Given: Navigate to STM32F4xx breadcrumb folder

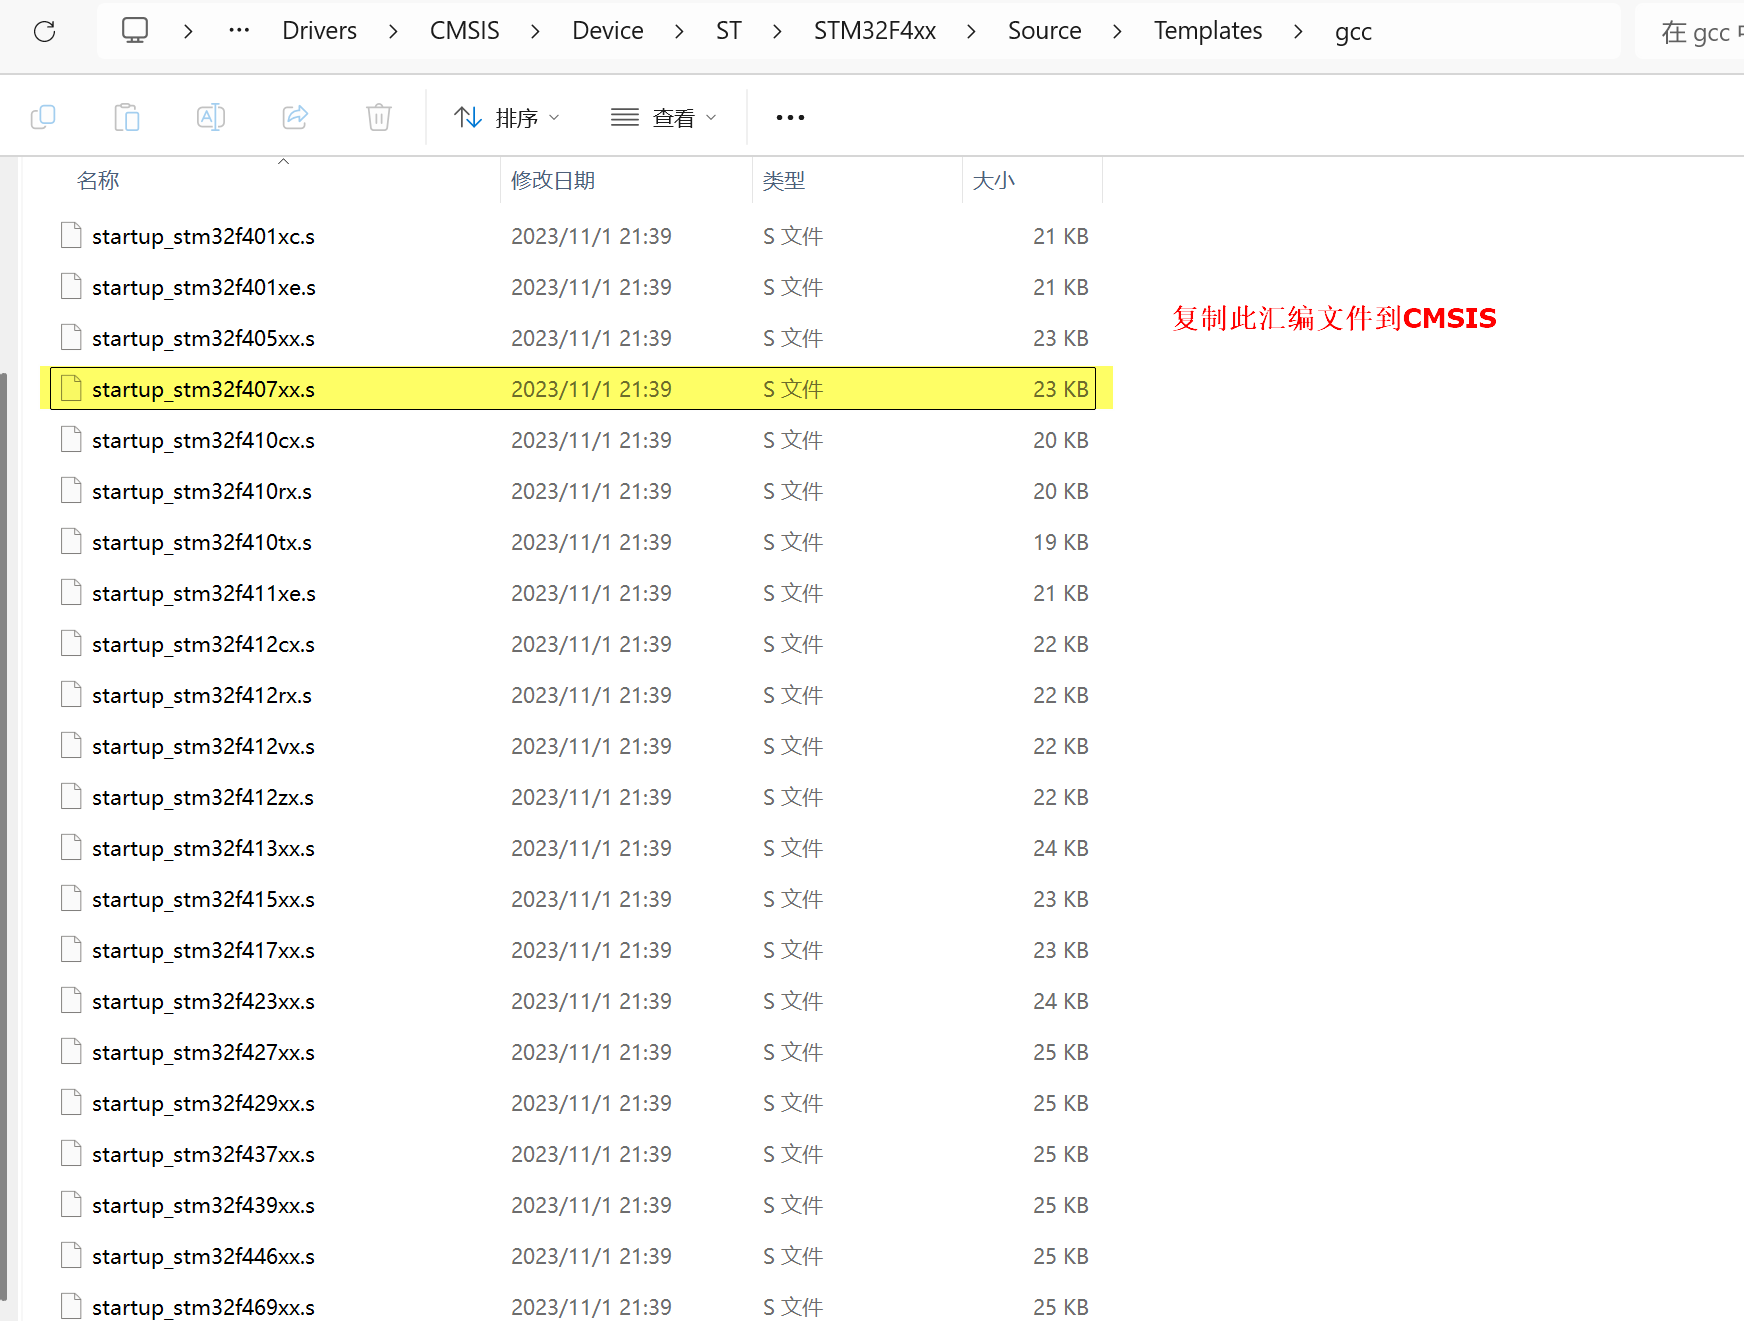Looking at the screenshot, I should tap(875, 31).
